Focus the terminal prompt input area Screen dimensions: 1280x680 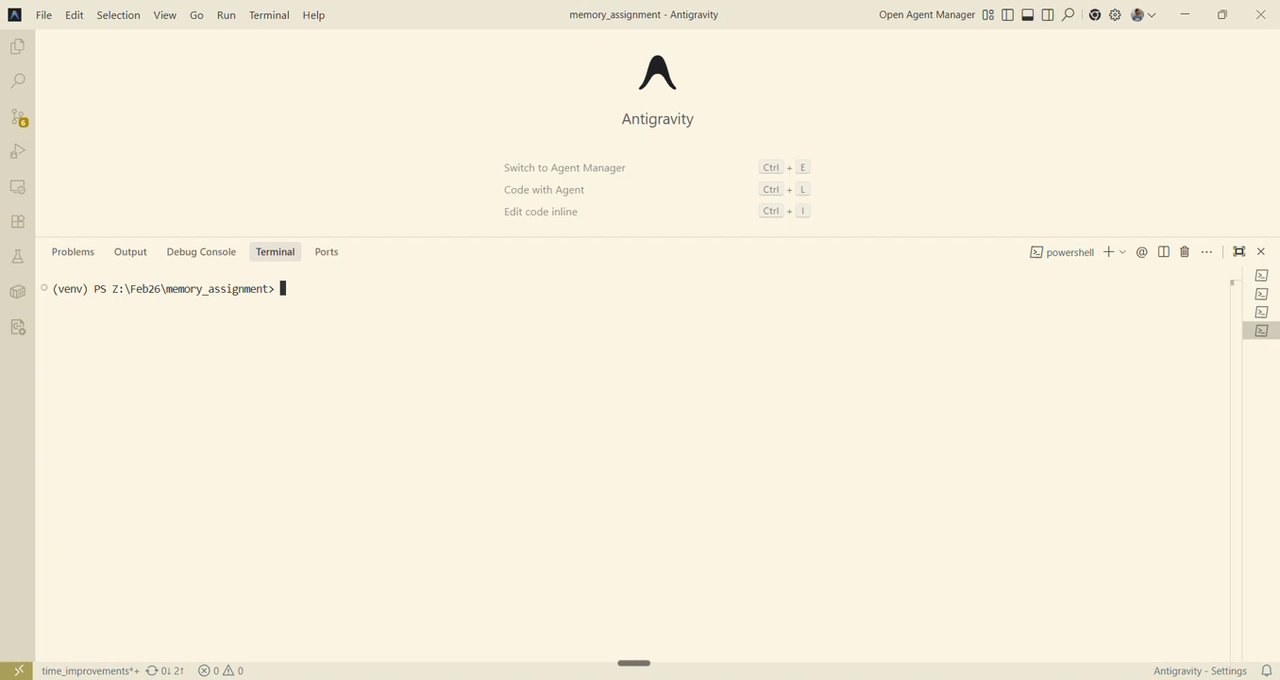(283, 289)
